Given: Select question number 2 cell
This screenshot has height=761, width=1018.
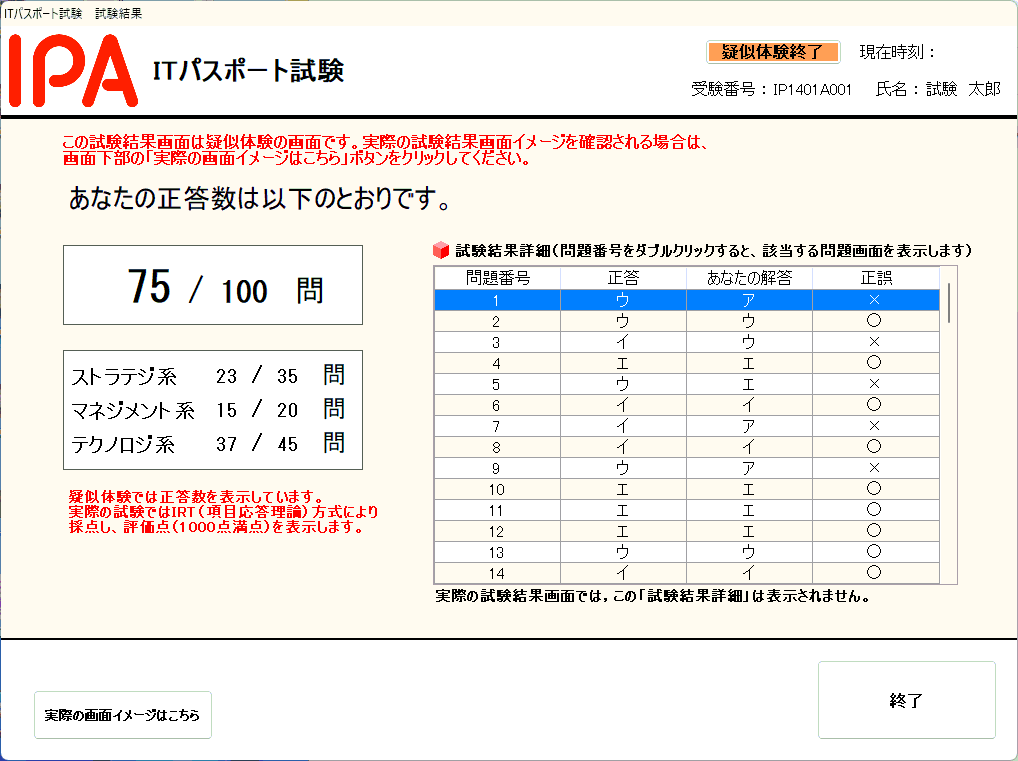Looking at the screenshot, I should pos(497,321).
